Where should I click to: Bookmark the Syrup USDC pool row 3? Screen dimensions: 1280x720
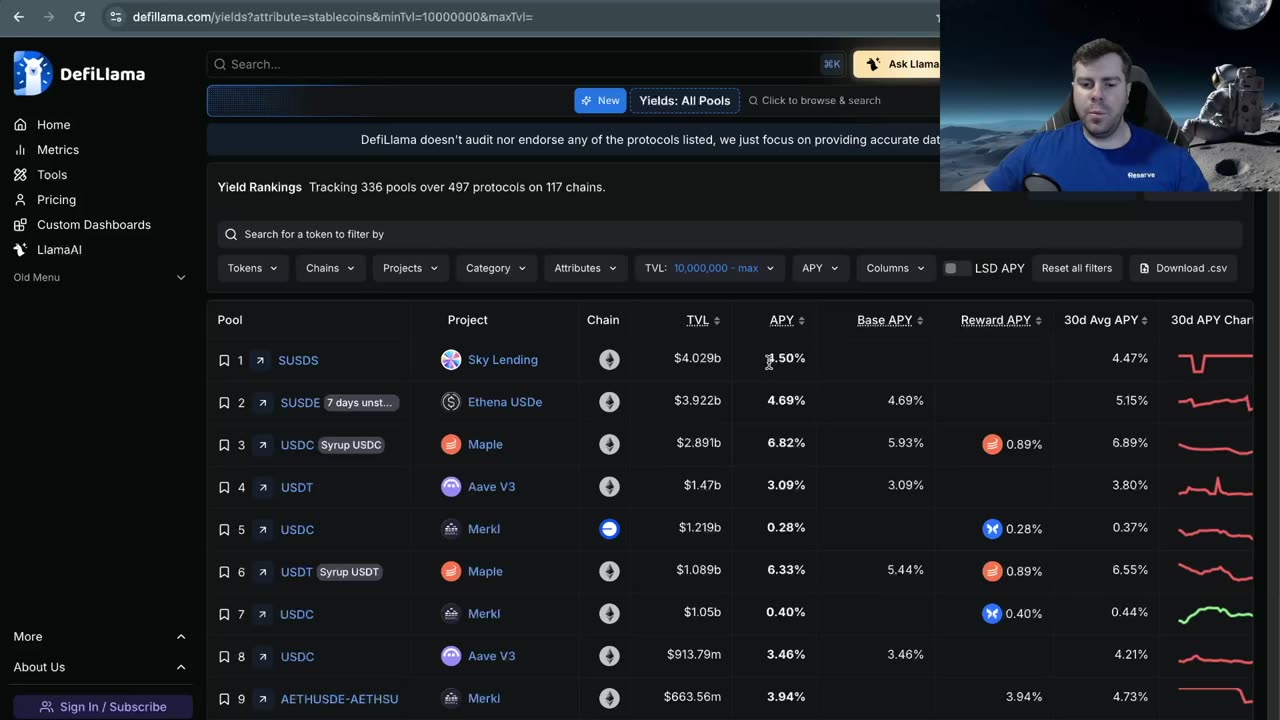224,445
